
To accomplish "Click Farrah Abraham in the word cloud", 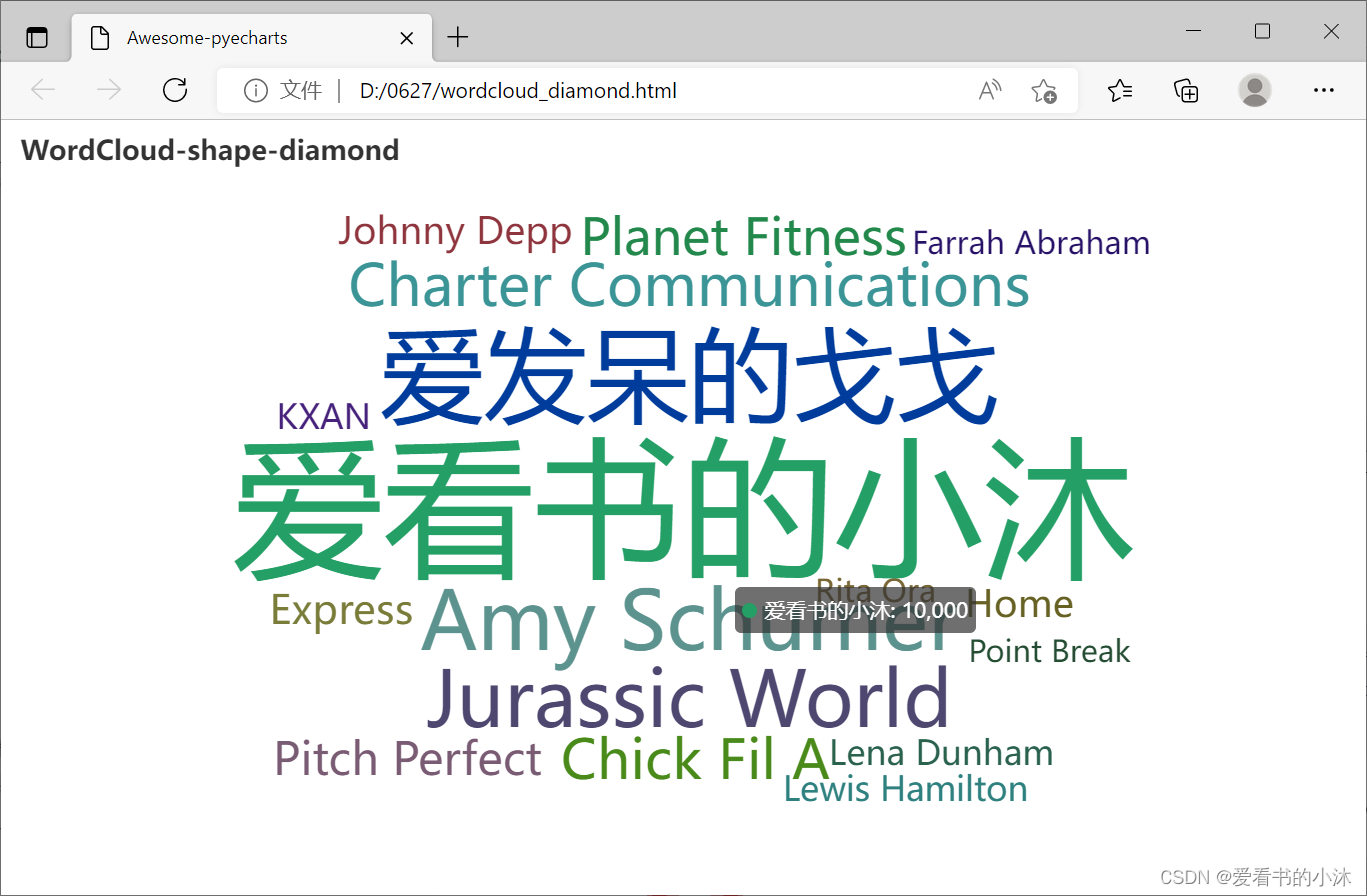I will [1031, 243].
